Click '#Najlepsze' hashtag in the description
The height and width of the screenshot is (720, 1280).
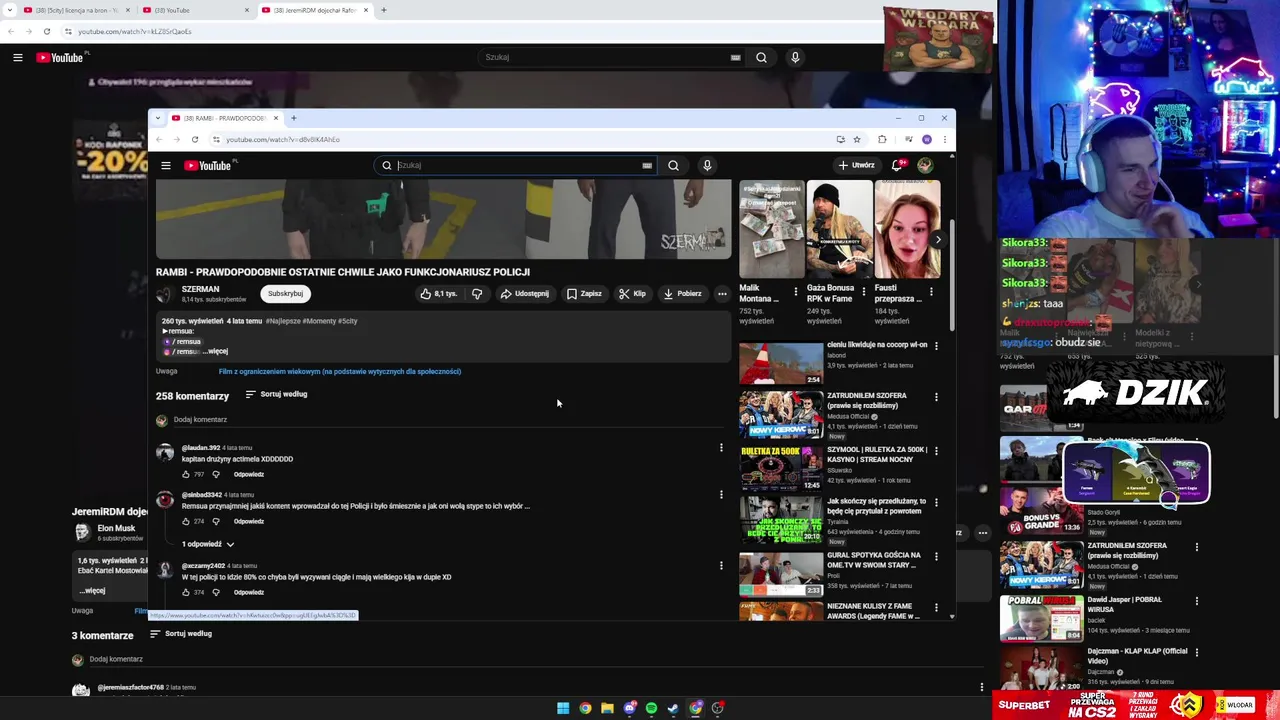[283, 321]
